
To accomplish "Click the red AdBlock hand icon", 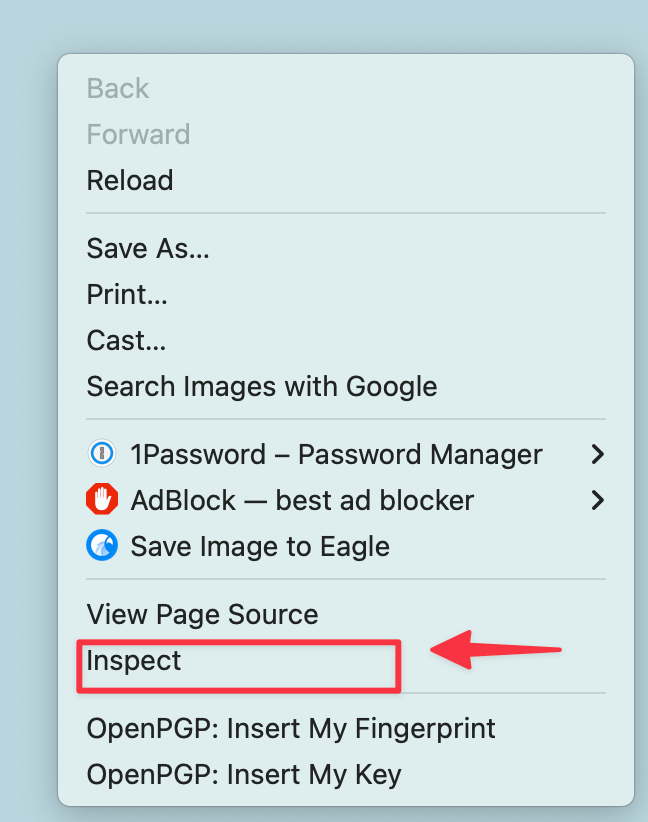I will [x=101, y=499].
